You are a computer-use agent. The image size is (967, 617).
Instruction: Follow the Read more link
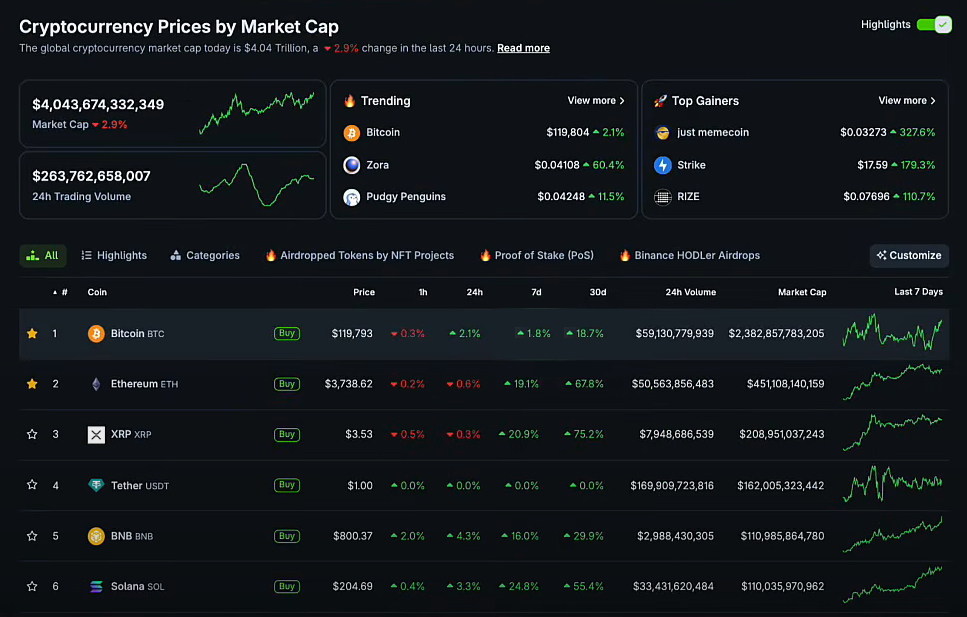(x=523, y=48)
